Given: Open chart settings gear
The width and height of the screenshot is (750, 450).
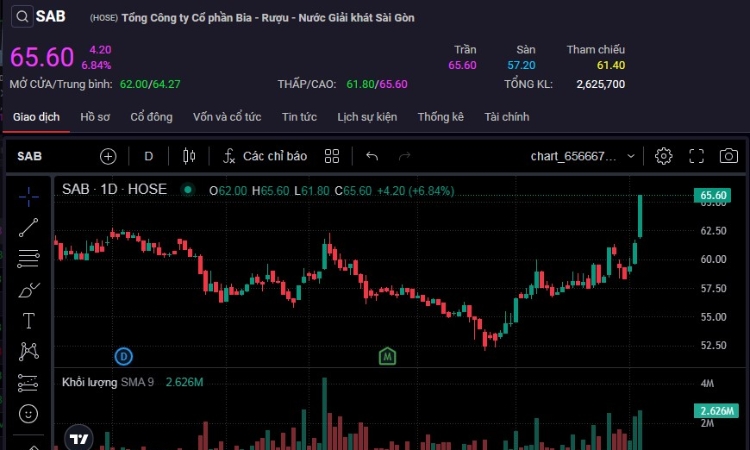Looking at the screenshot, I should point(663,156).
